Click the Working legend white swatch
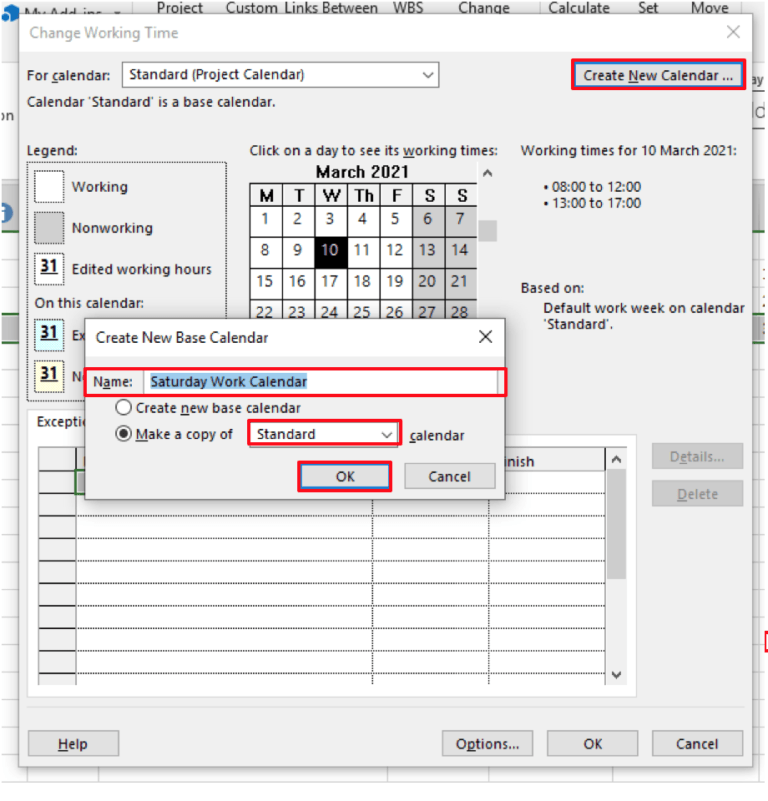The height and width of the screenshot is (801, 768). pyautogui.click(x=49, y=187)
